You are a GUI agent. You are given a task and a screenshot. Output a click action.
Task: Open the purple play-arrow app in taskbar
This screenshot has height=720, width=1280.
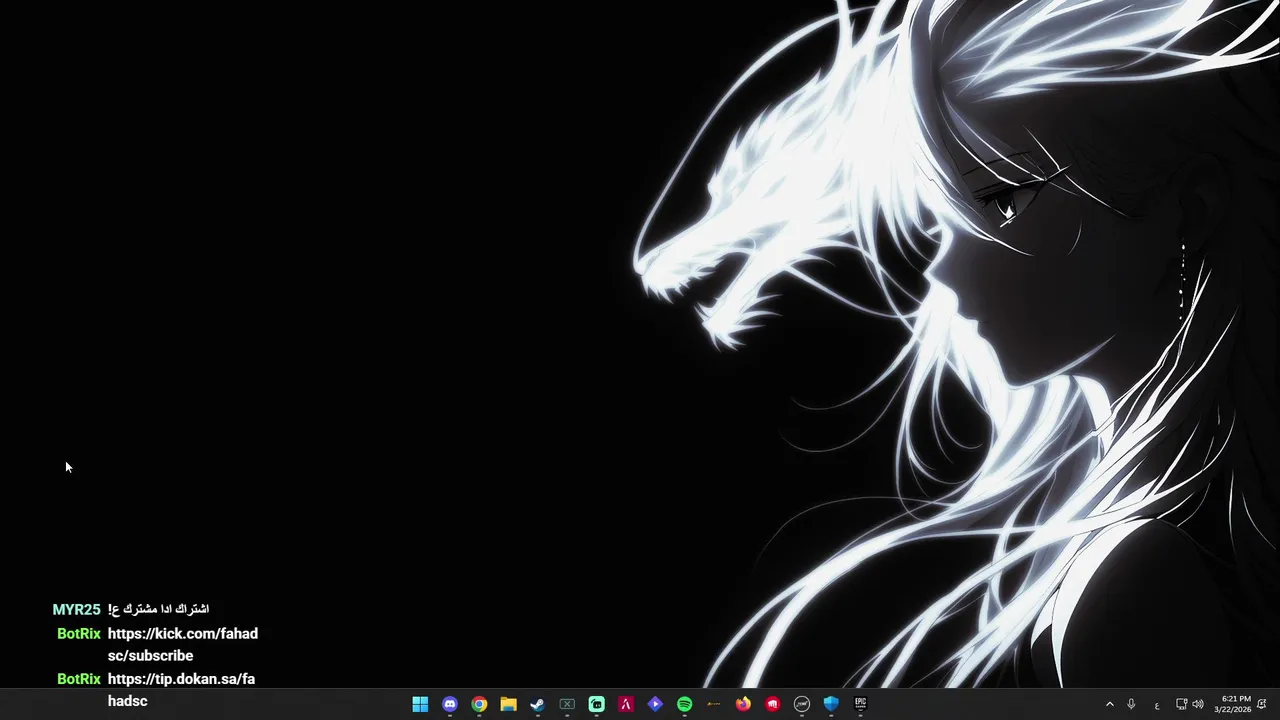pyautogui.click(x=655, y=704)
